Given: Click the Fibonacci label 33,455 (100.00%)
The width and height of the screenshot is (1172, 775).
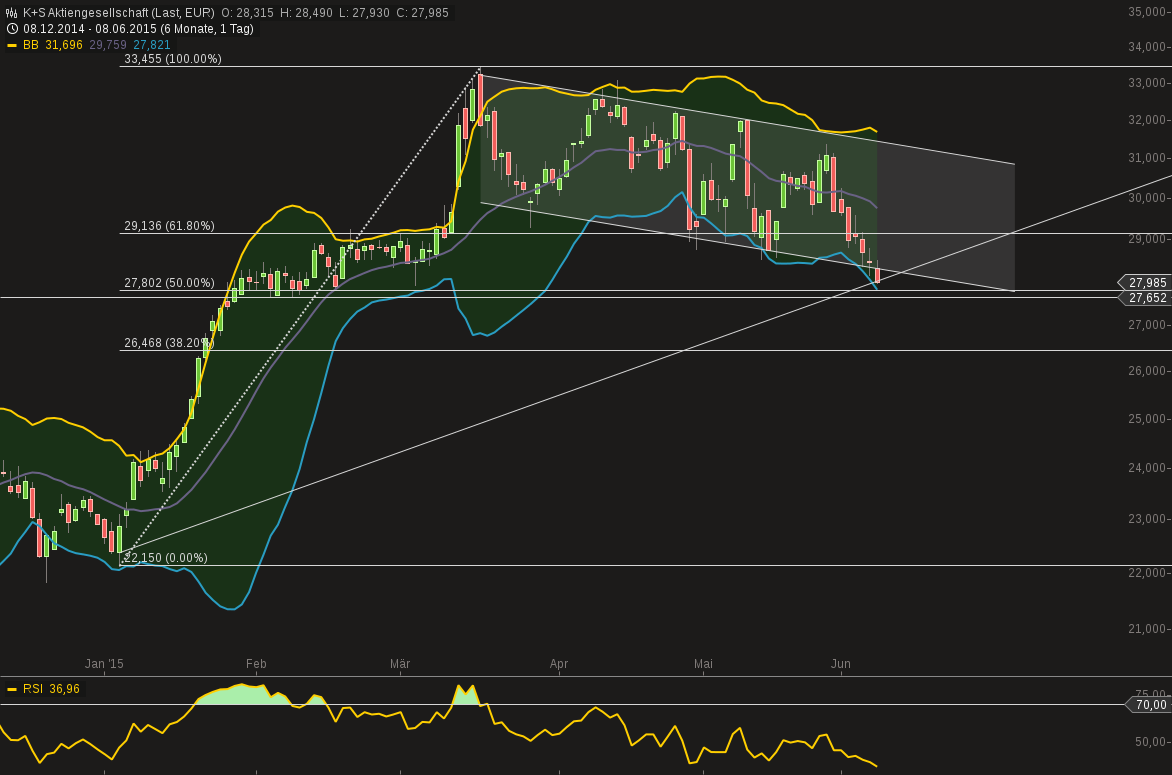Looking at the screenshot, I should [x=173, y=59].
